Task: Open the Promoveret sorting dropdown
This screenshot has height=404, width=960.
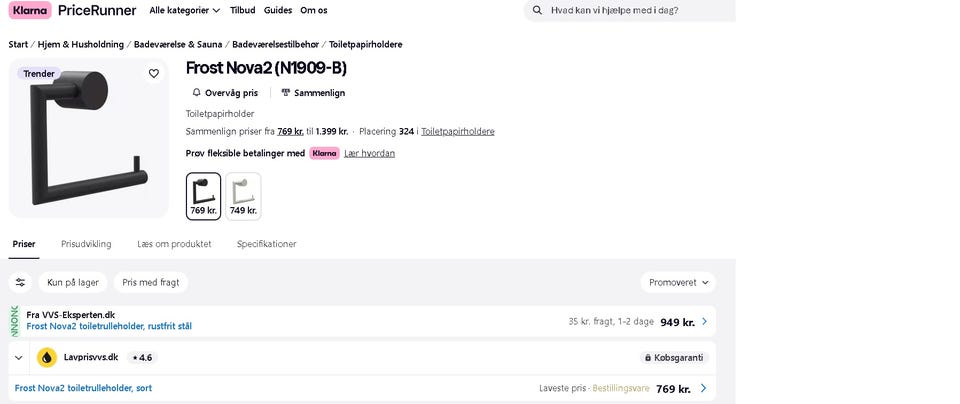Action: coord(678,282)
